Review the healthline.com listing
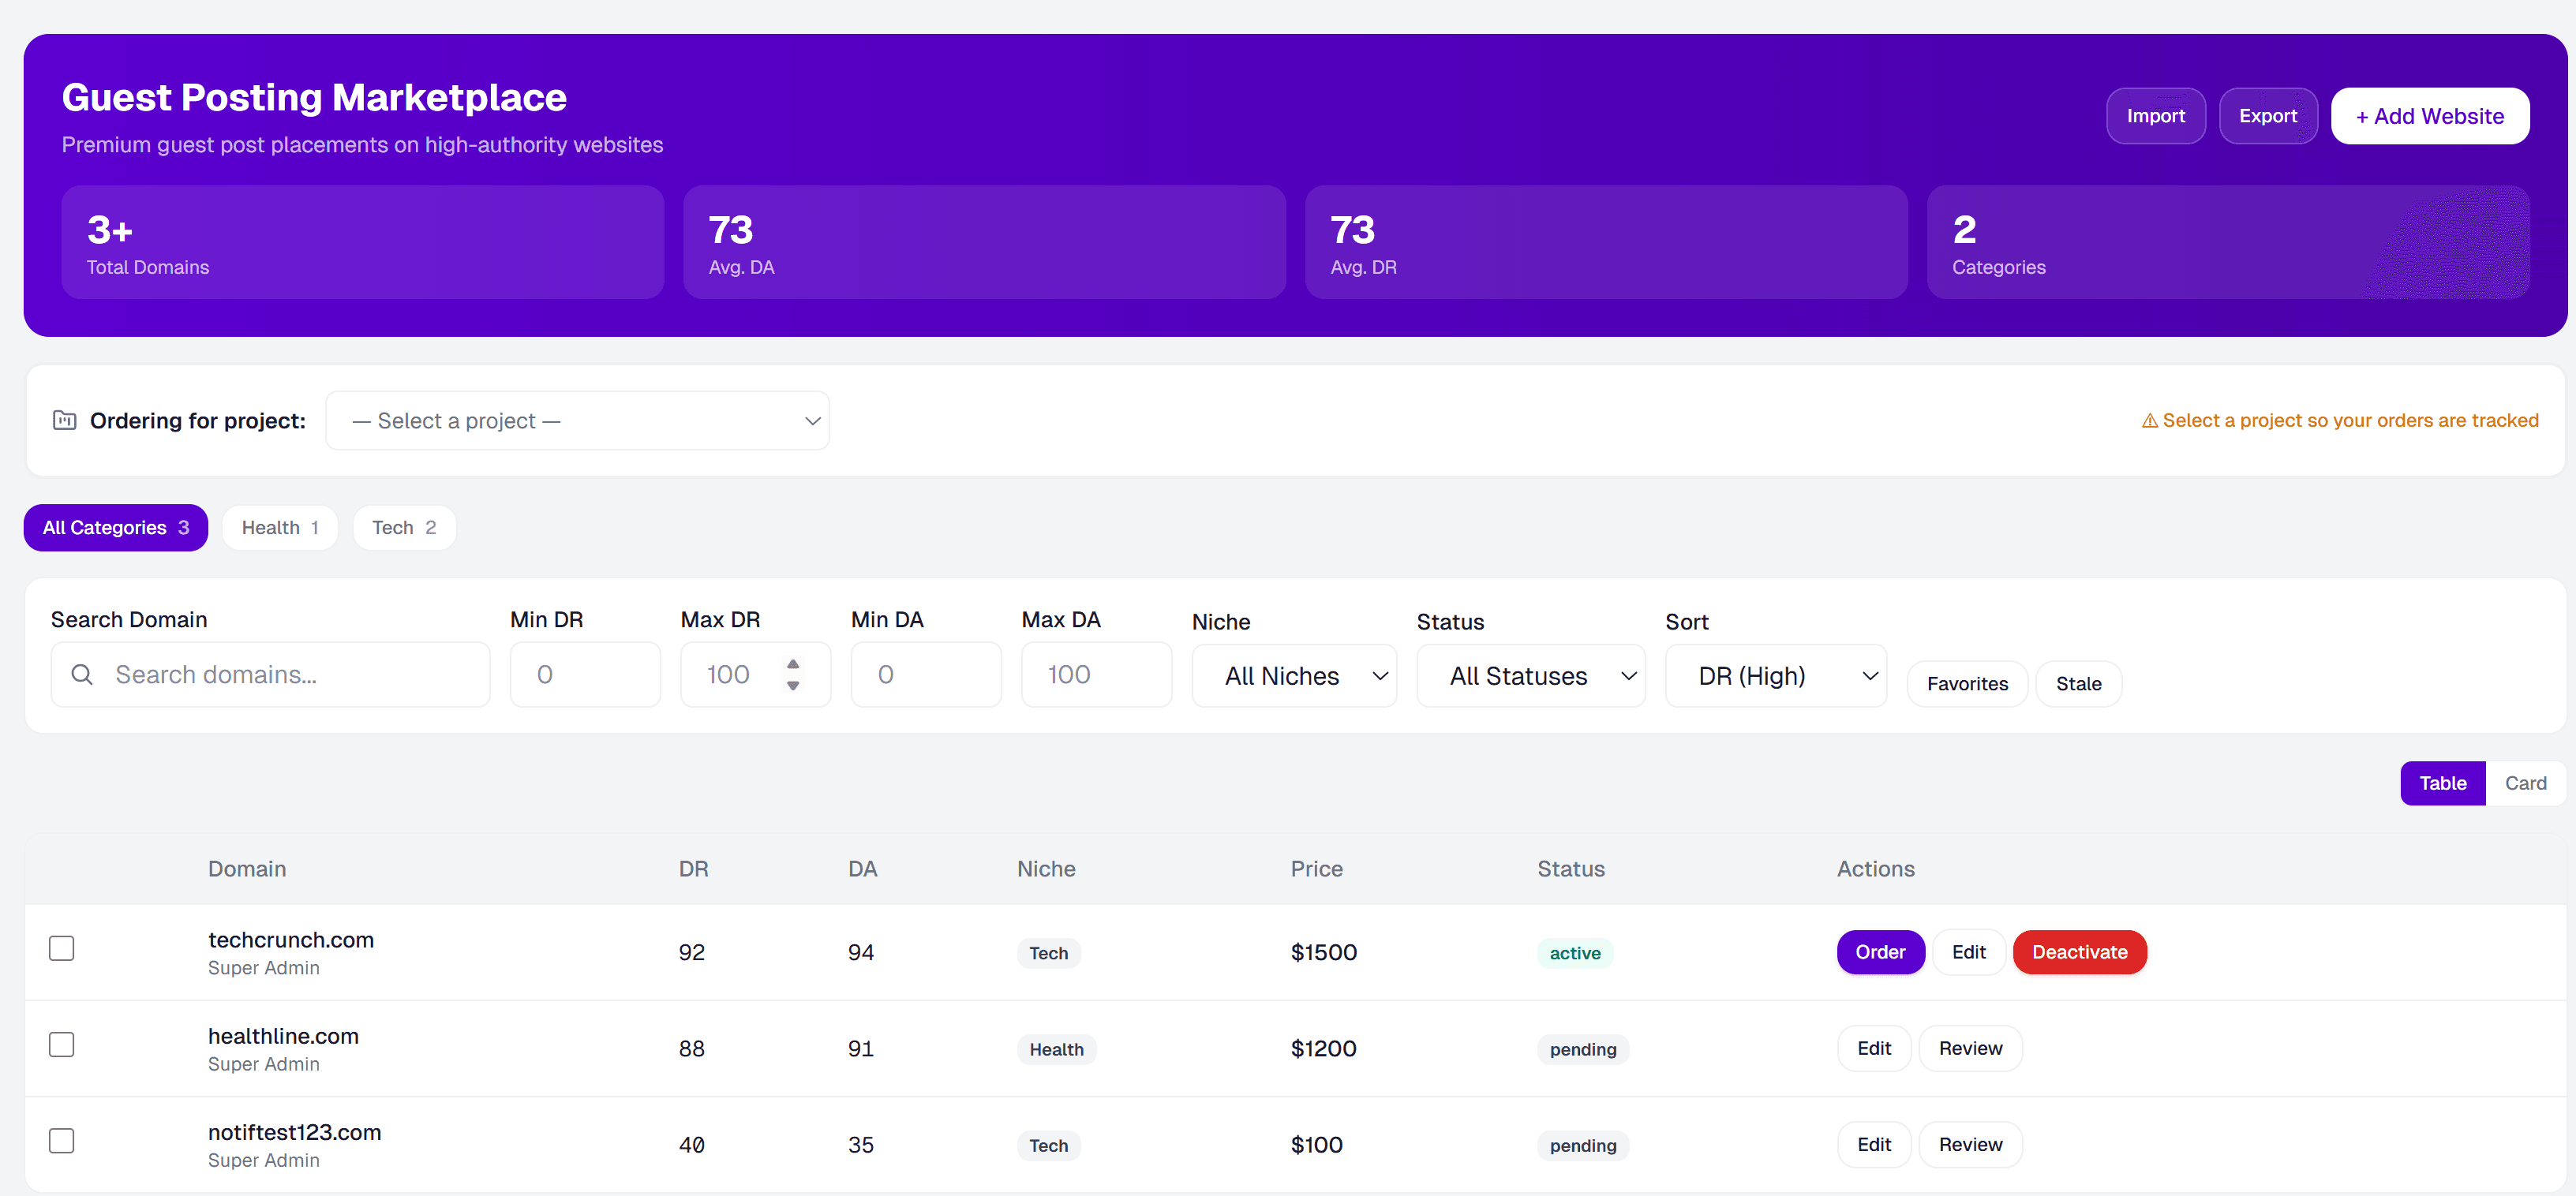Viewport: 2576px width, 1196px height. pos(1970,1048)
